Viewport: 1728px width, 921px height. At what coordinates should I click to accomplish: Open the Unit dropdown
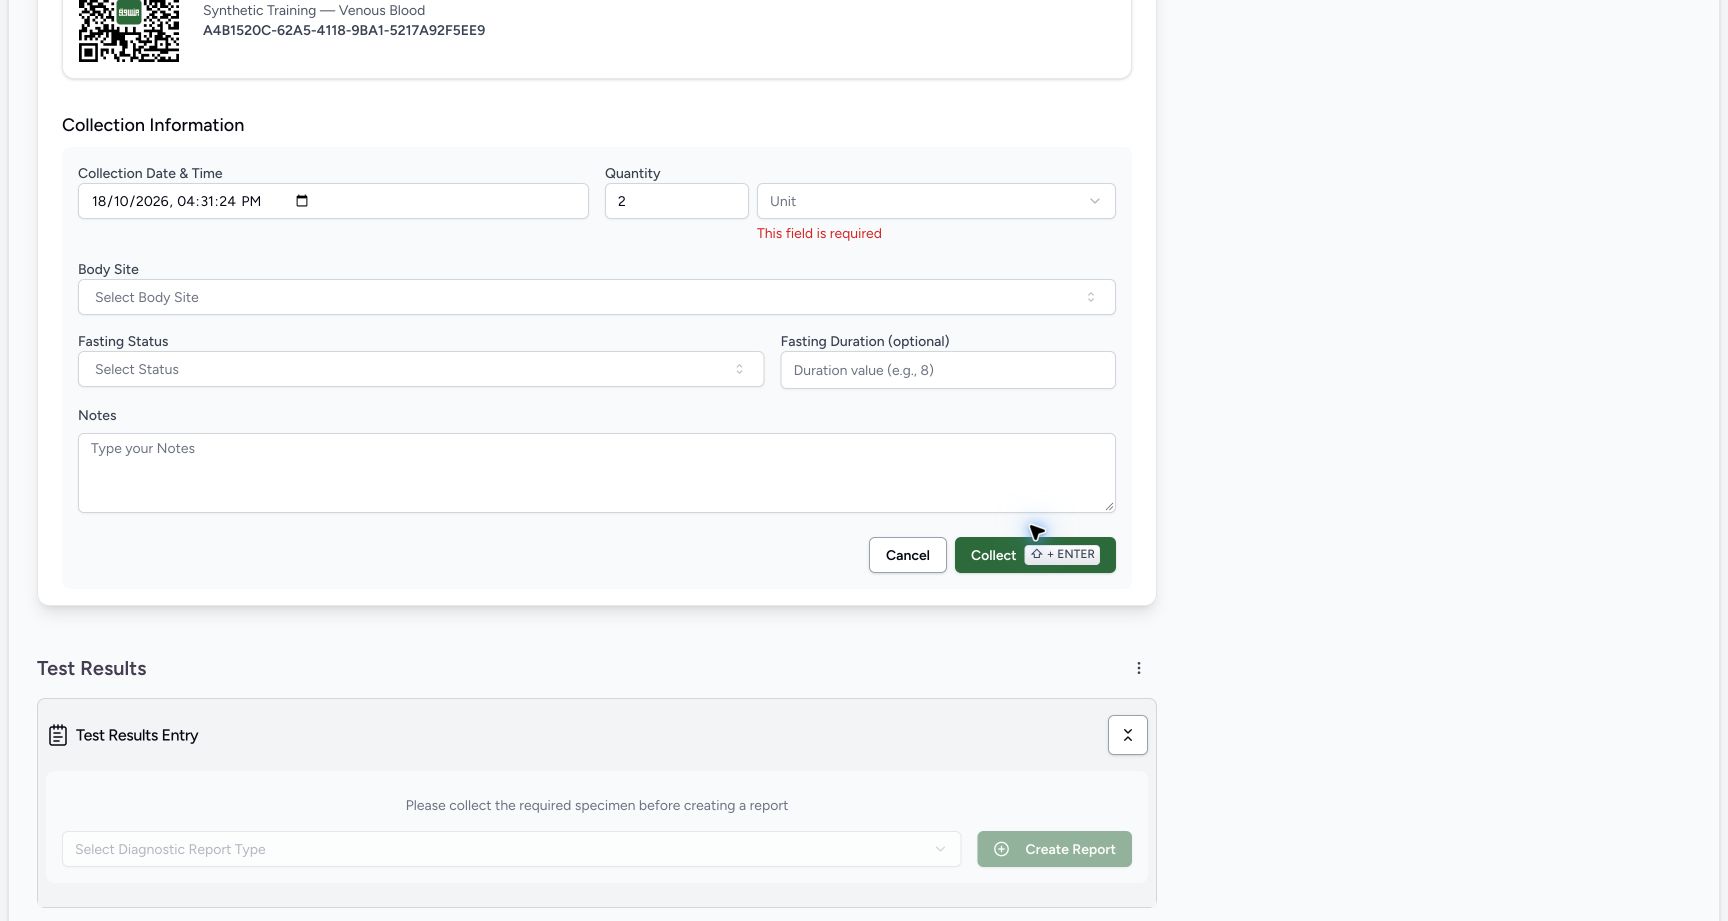click(936, 201)
